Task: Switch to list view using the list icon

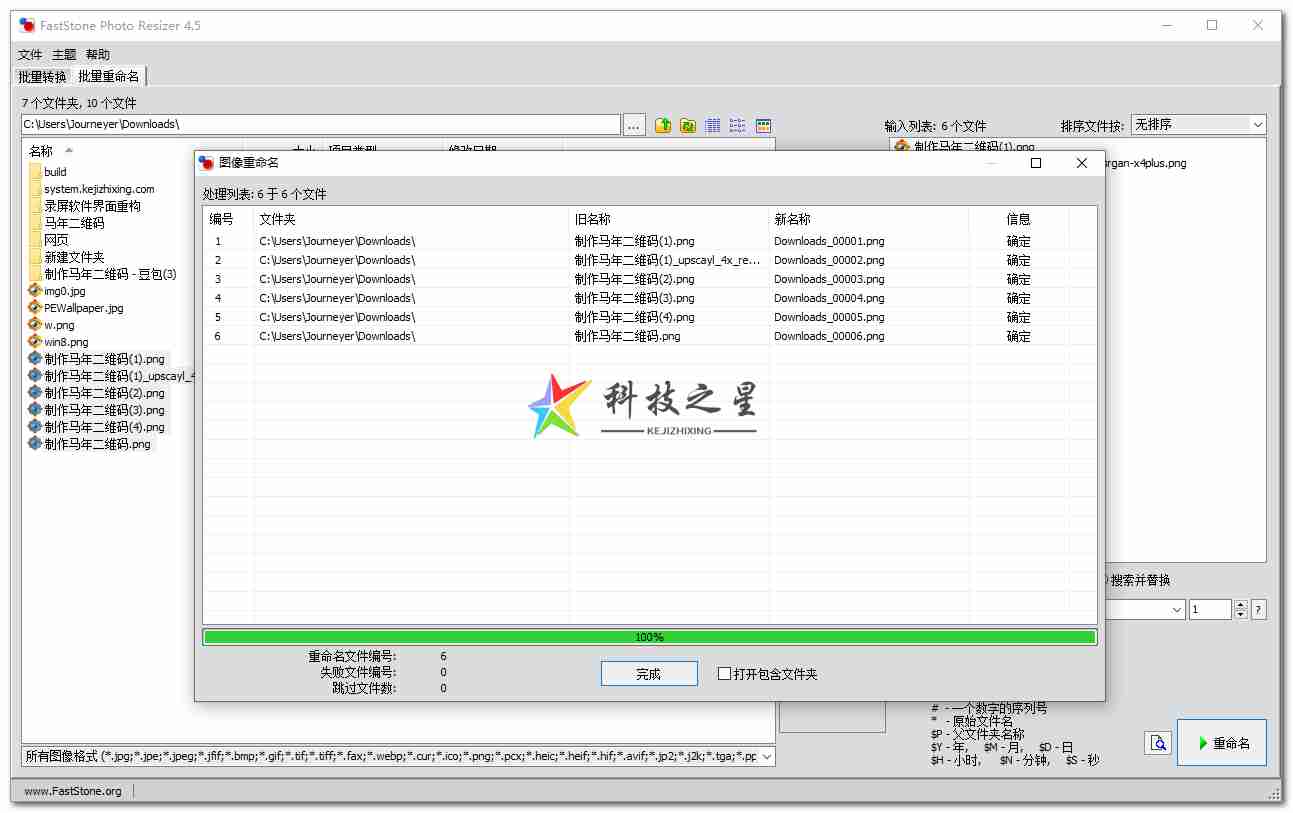Action: [x=737, y=124]
